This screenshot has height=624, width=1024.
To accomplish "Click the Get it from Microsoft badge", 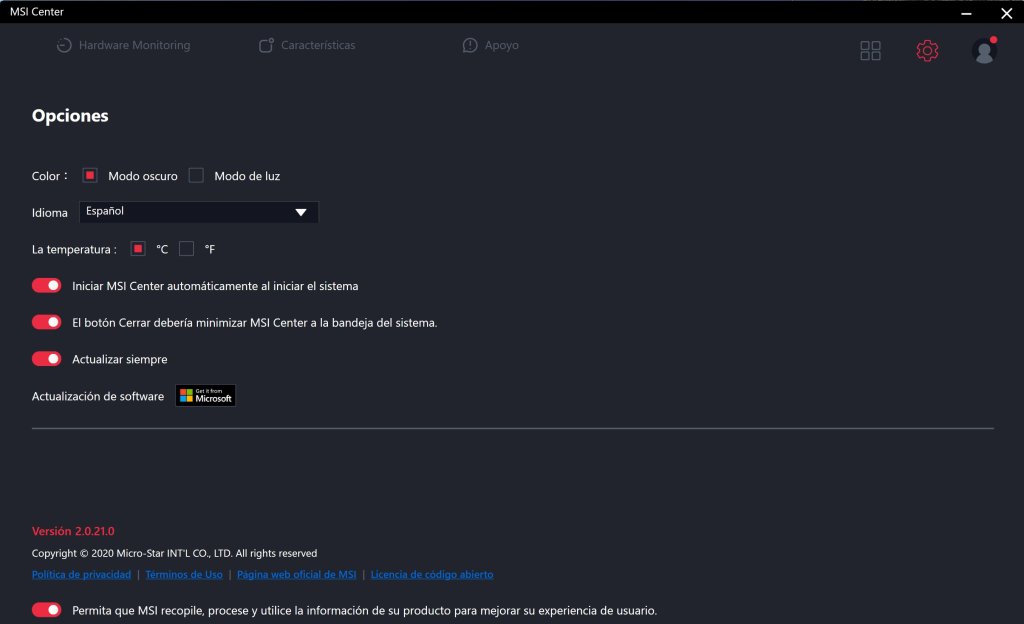I will [x=205, y=396].
